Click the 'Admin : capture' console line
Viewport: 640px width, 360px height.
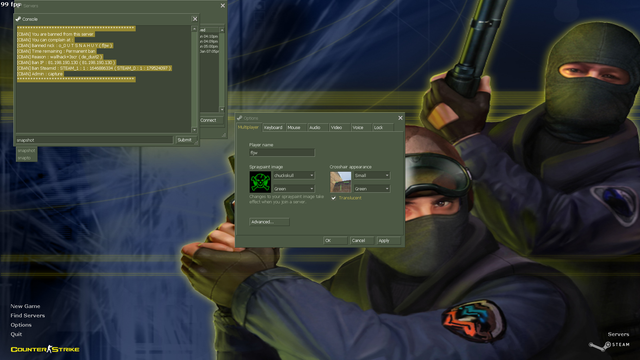coord(40,74)
